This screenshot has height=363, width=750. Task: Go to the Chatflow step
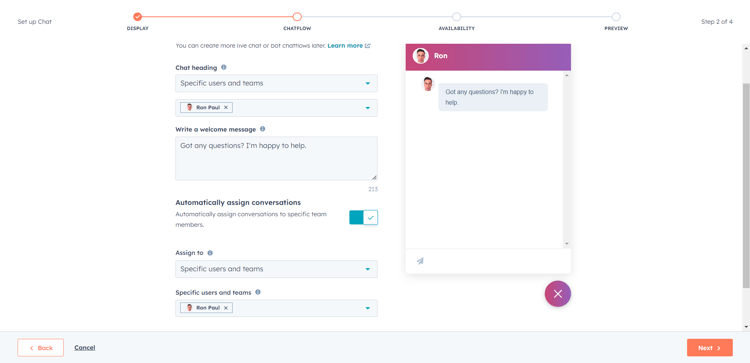click(x=297, y=17)
